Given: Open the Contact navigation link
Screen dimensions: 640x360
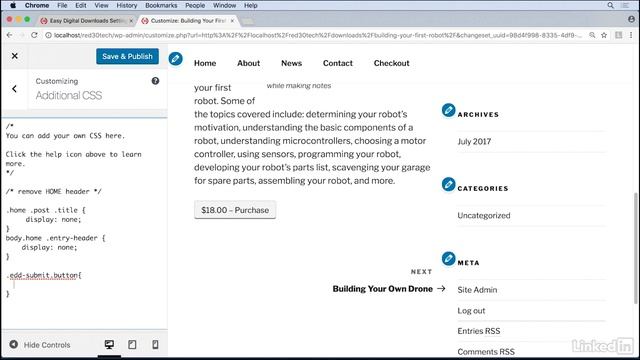Looking at the screenshot, I should click(x=338, y=63).
